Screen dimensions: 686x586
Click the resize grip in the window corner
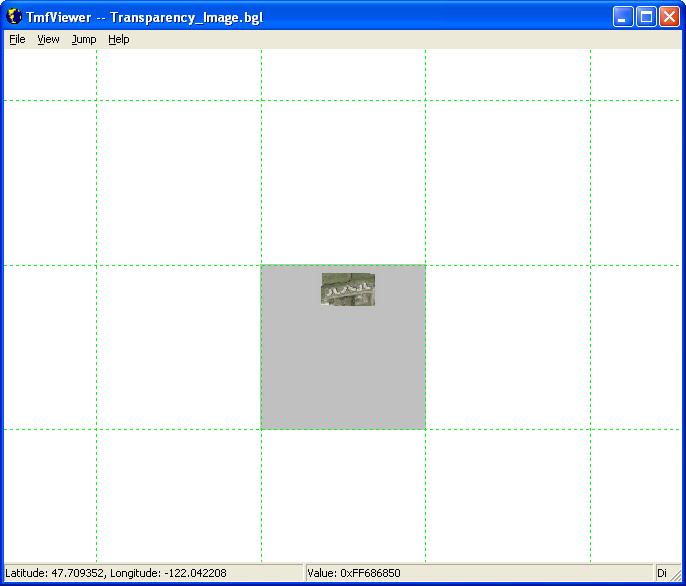[x=678, y=577]
